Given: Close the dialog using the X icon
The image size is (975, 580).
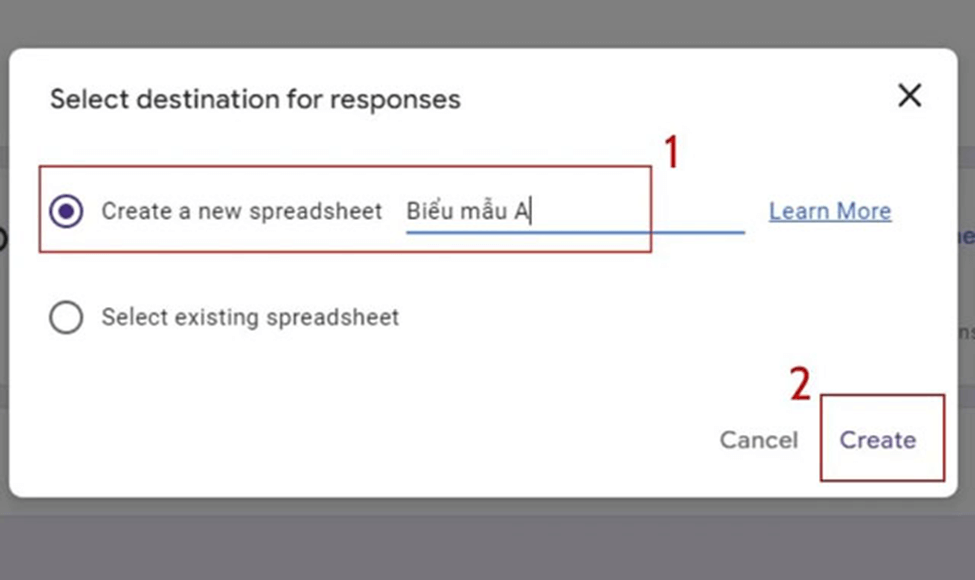Looking at the screenshot, I should (909, 96).
